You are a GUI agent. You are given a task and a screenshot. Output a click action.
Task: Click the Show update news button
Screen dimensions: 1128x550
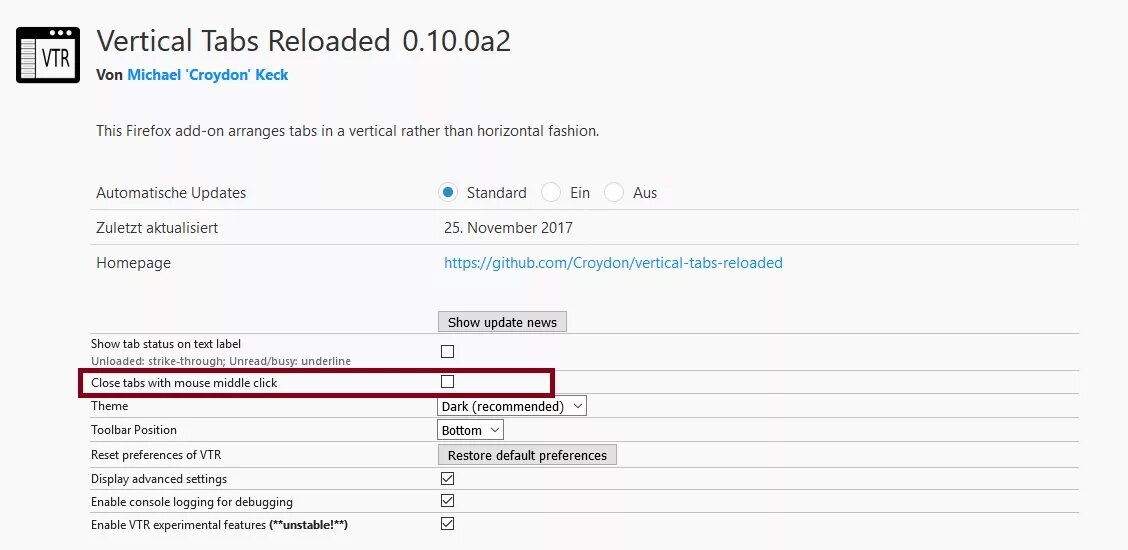(x=502, y=322)
